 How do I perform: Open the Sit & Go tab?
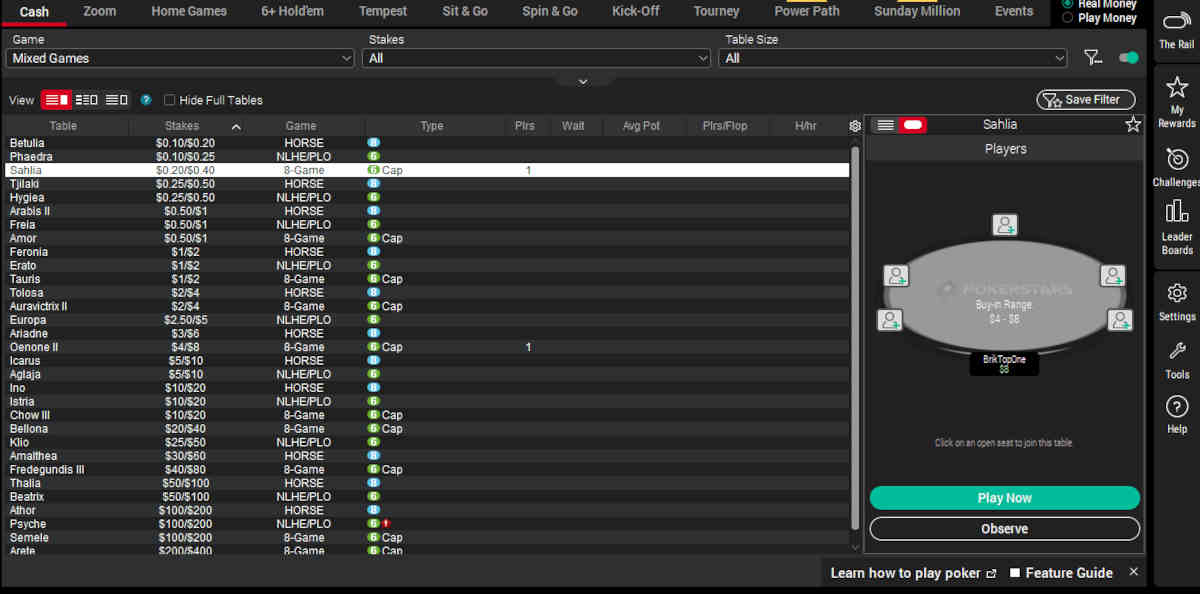465,11
